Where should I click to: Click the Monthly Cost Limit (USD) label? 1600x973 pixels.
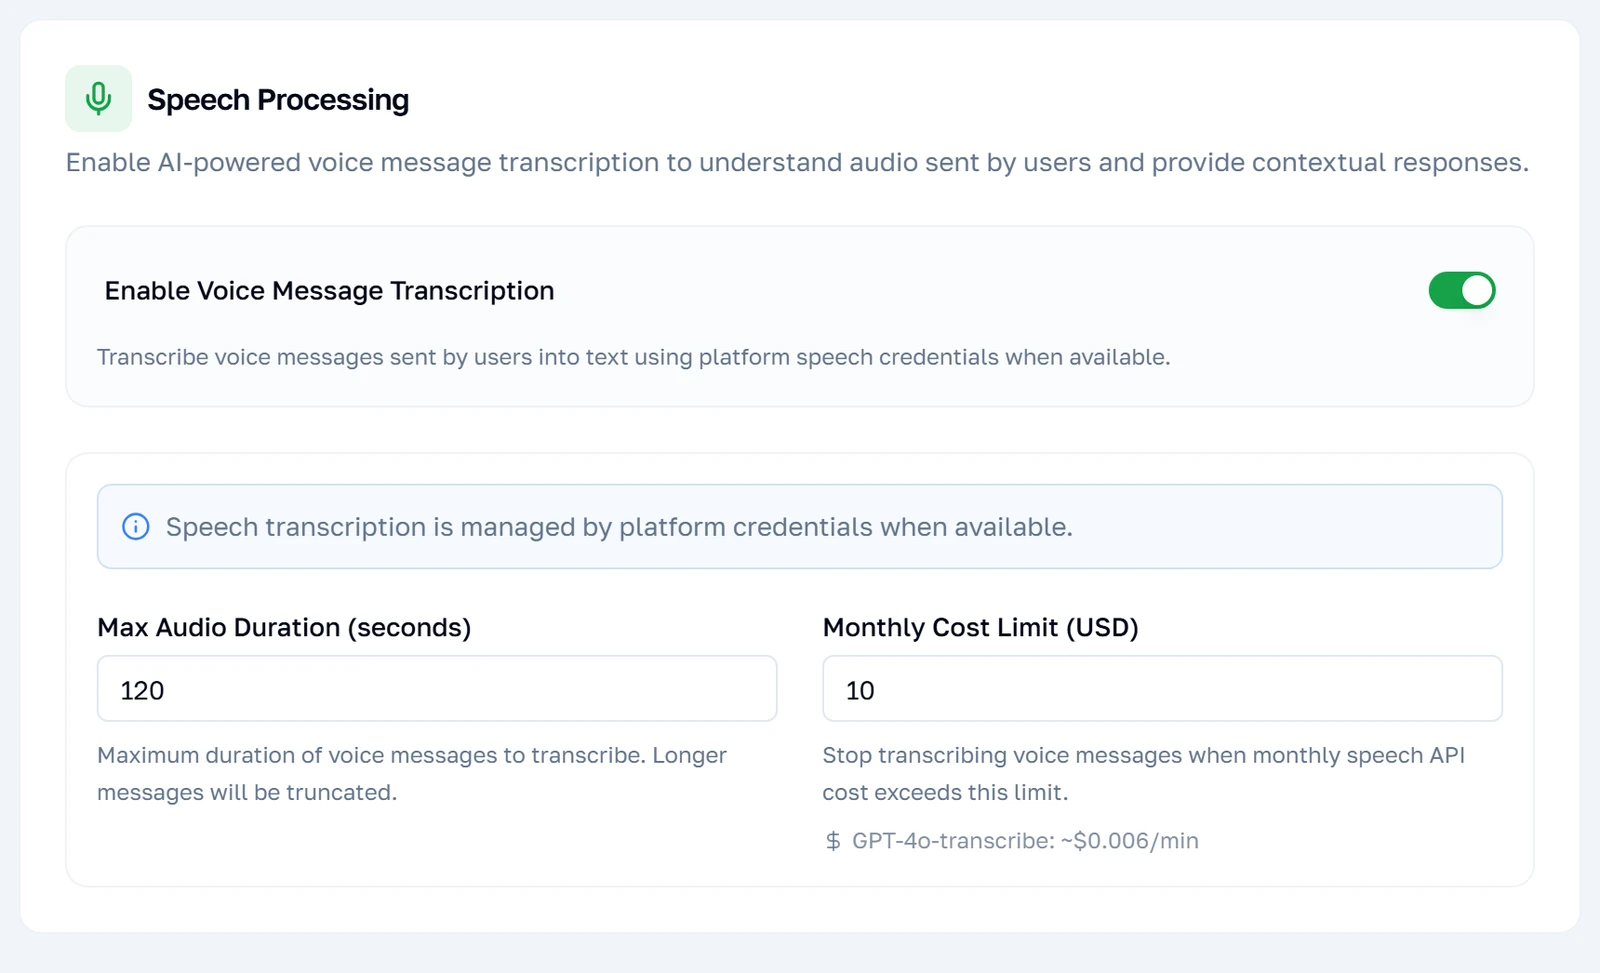click(x=980, y=628)
